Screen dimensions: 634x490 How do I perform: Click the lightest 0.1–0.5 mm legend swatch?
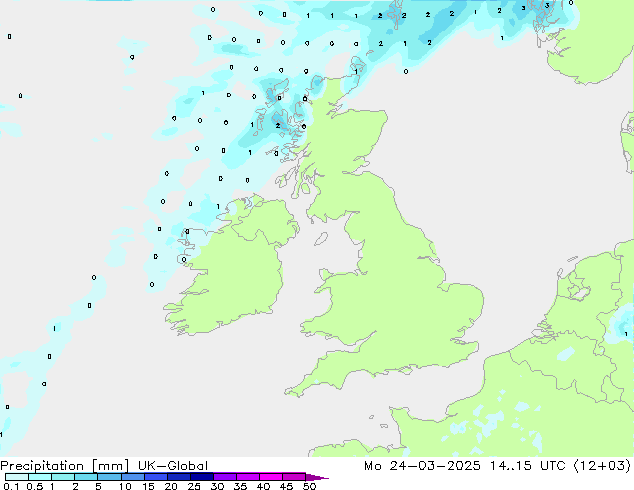coord(17,477)
